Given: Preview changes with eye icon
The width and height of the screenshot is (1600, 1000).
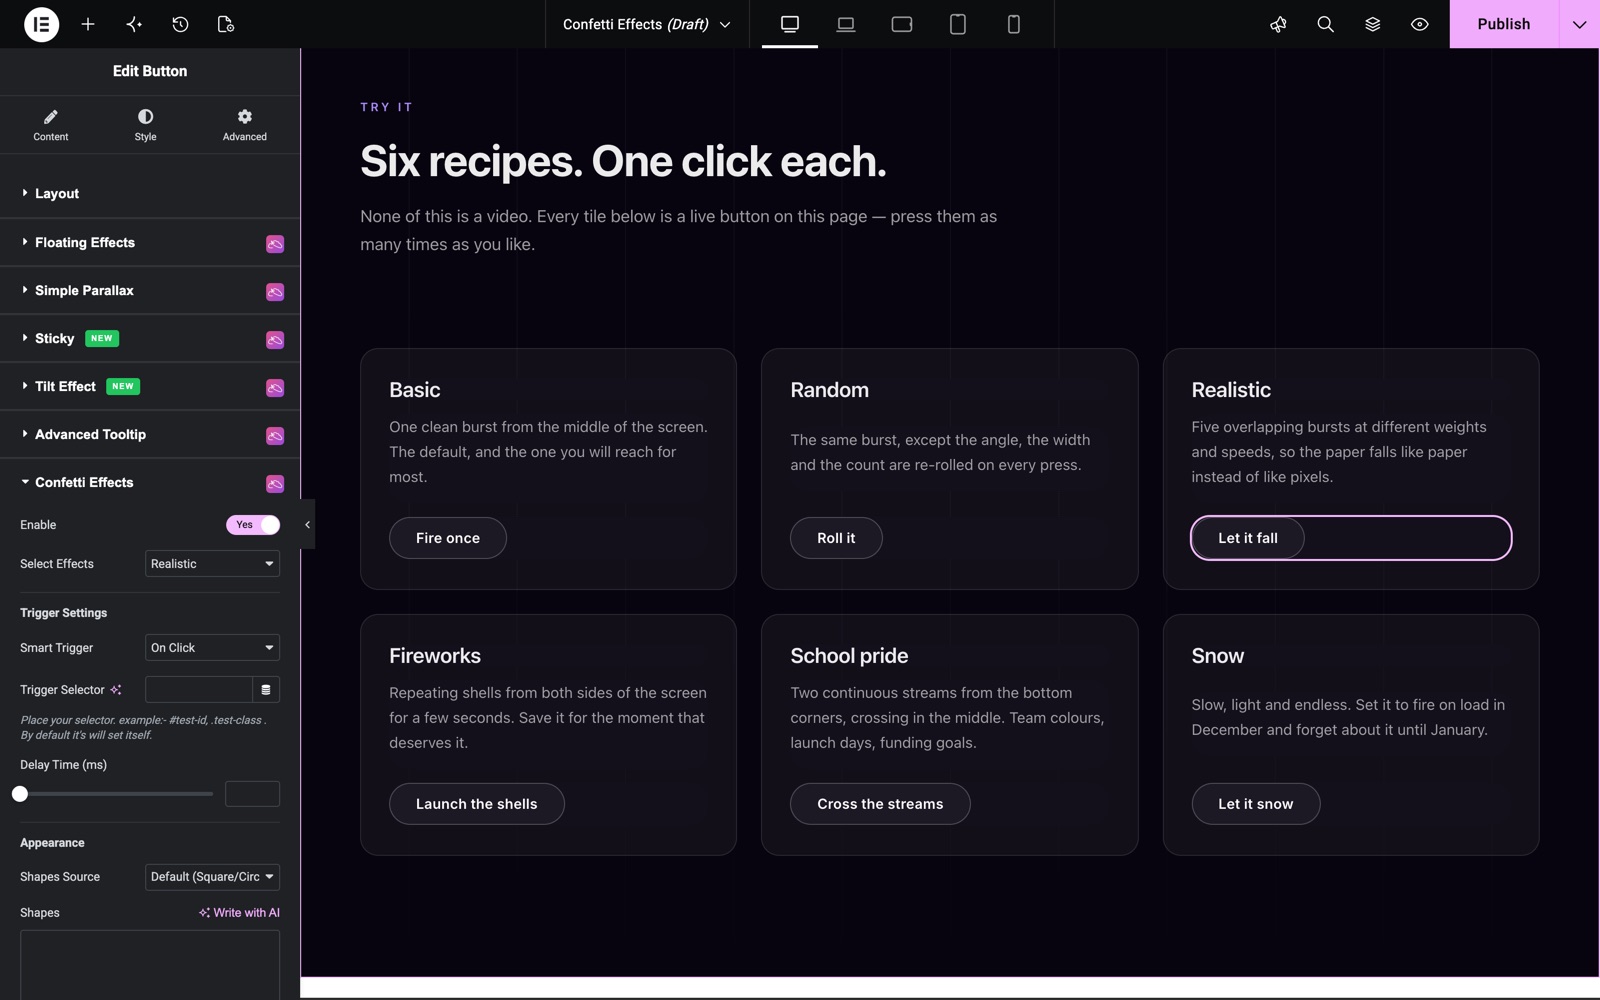Looking at the screenshot, I should [x=1419, y=24].
